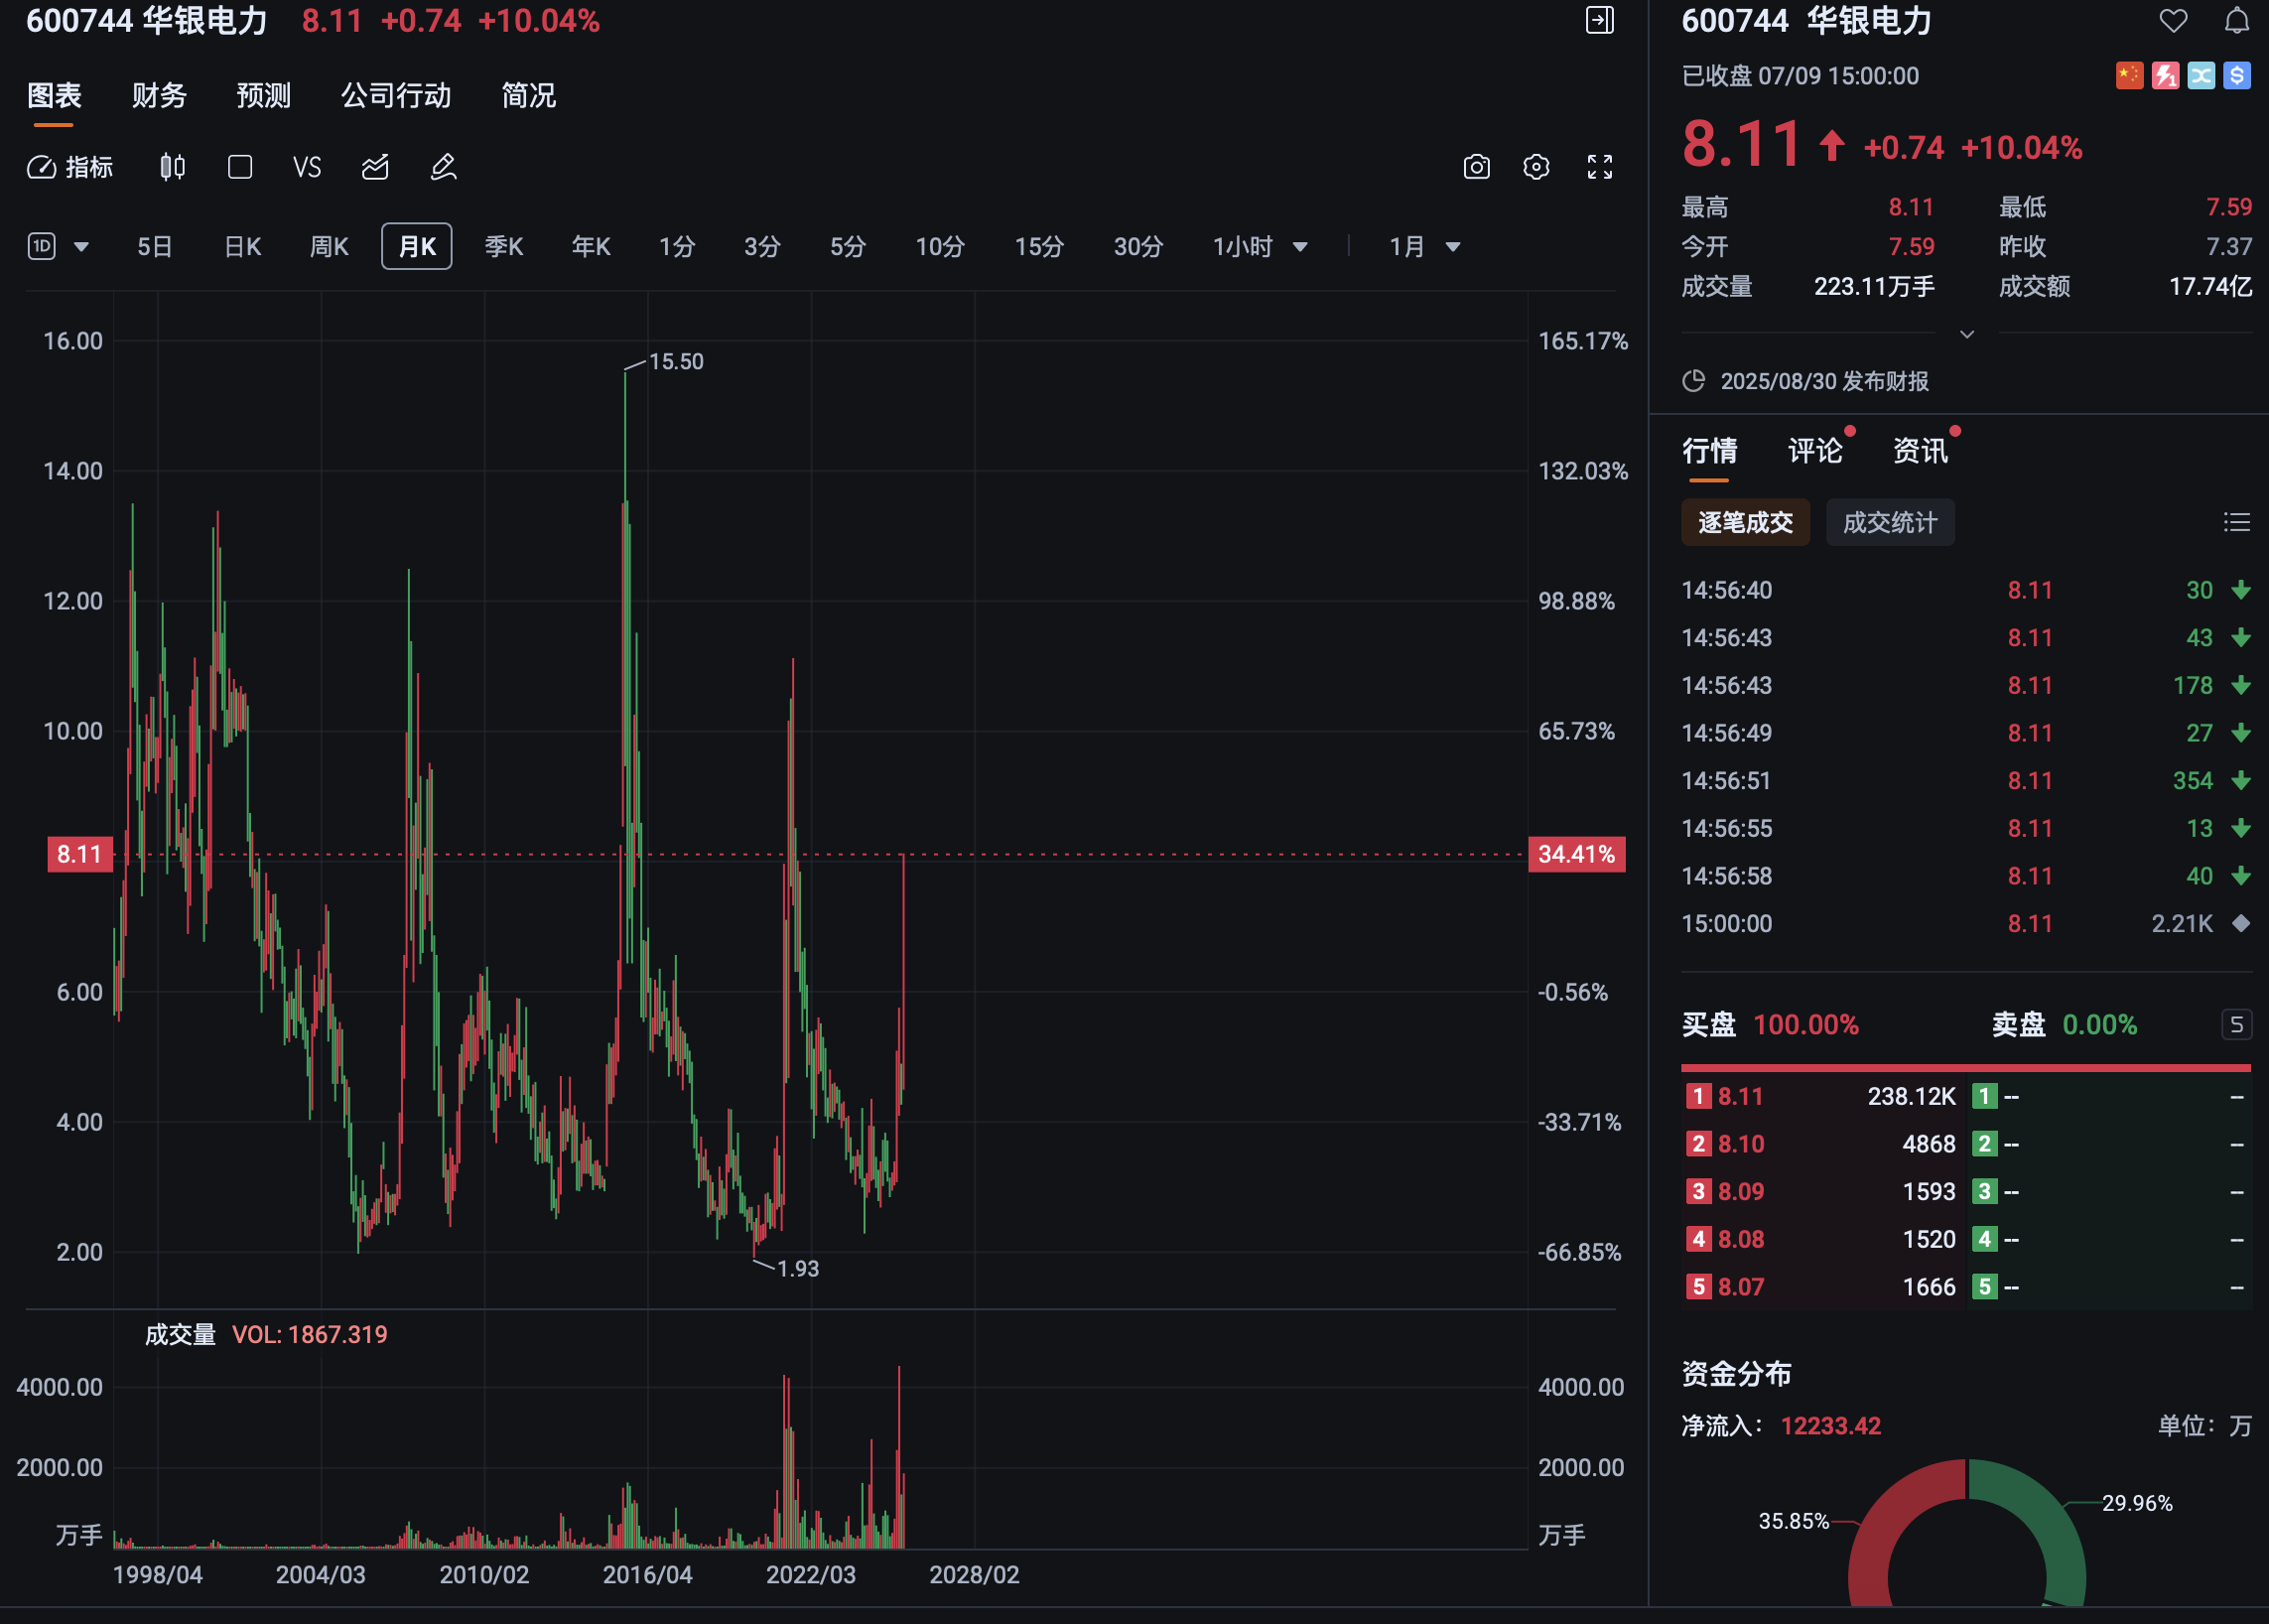Expand more quote details chevron
The image size is (2269, 1624).
1966,334
